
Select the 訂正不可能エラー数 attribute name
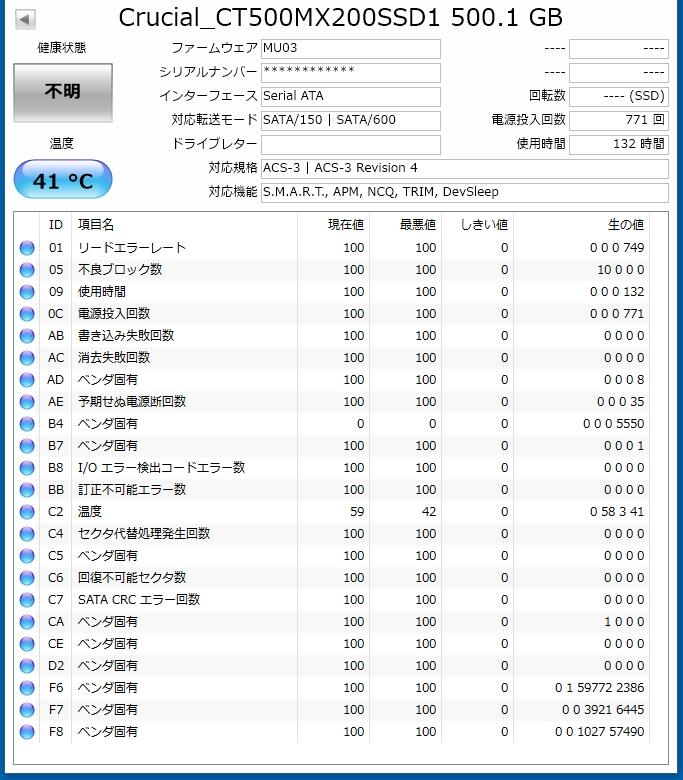pyautogui.click(x=132, y=490)
